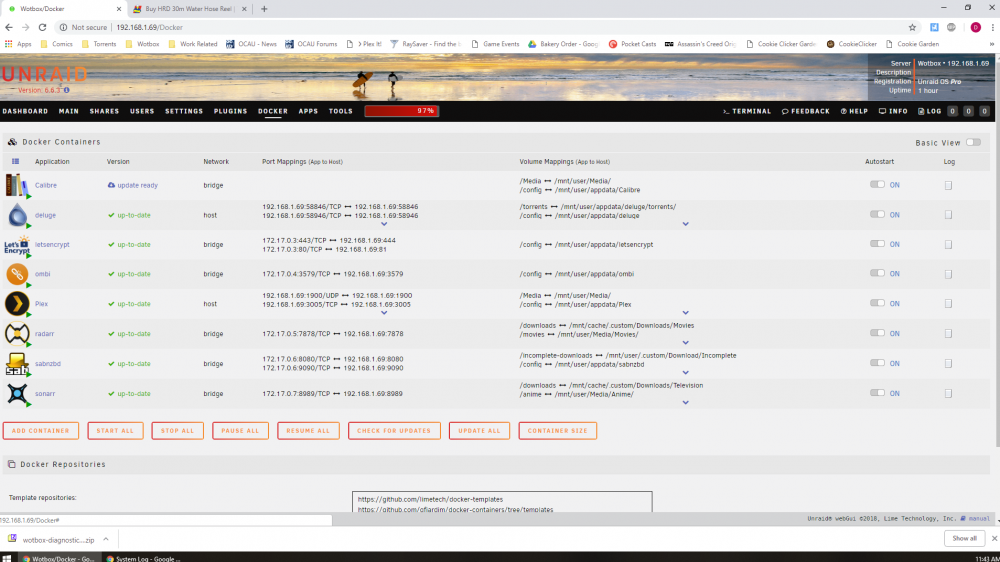Open new browser tab
Image resolution: width=1000 pixels, height=562 pixels.
264,9
